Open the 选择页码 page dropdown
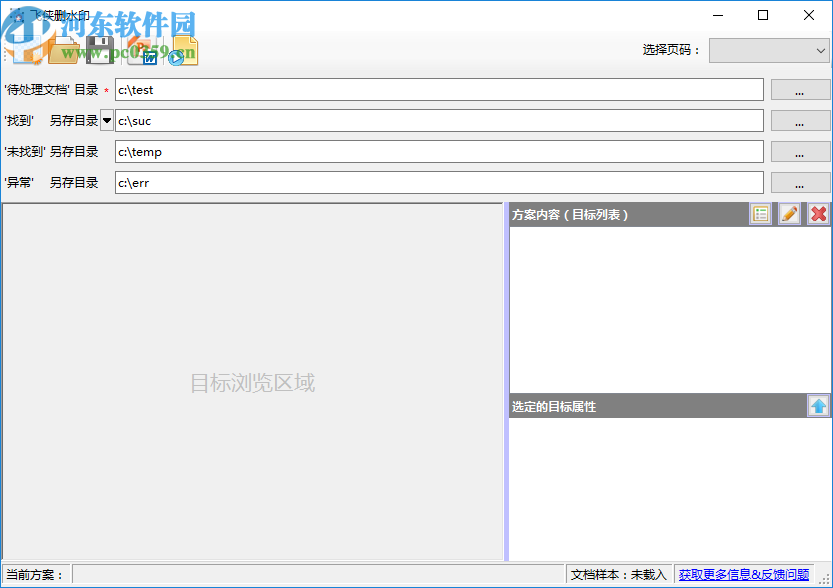 click(x=769, y=50)
